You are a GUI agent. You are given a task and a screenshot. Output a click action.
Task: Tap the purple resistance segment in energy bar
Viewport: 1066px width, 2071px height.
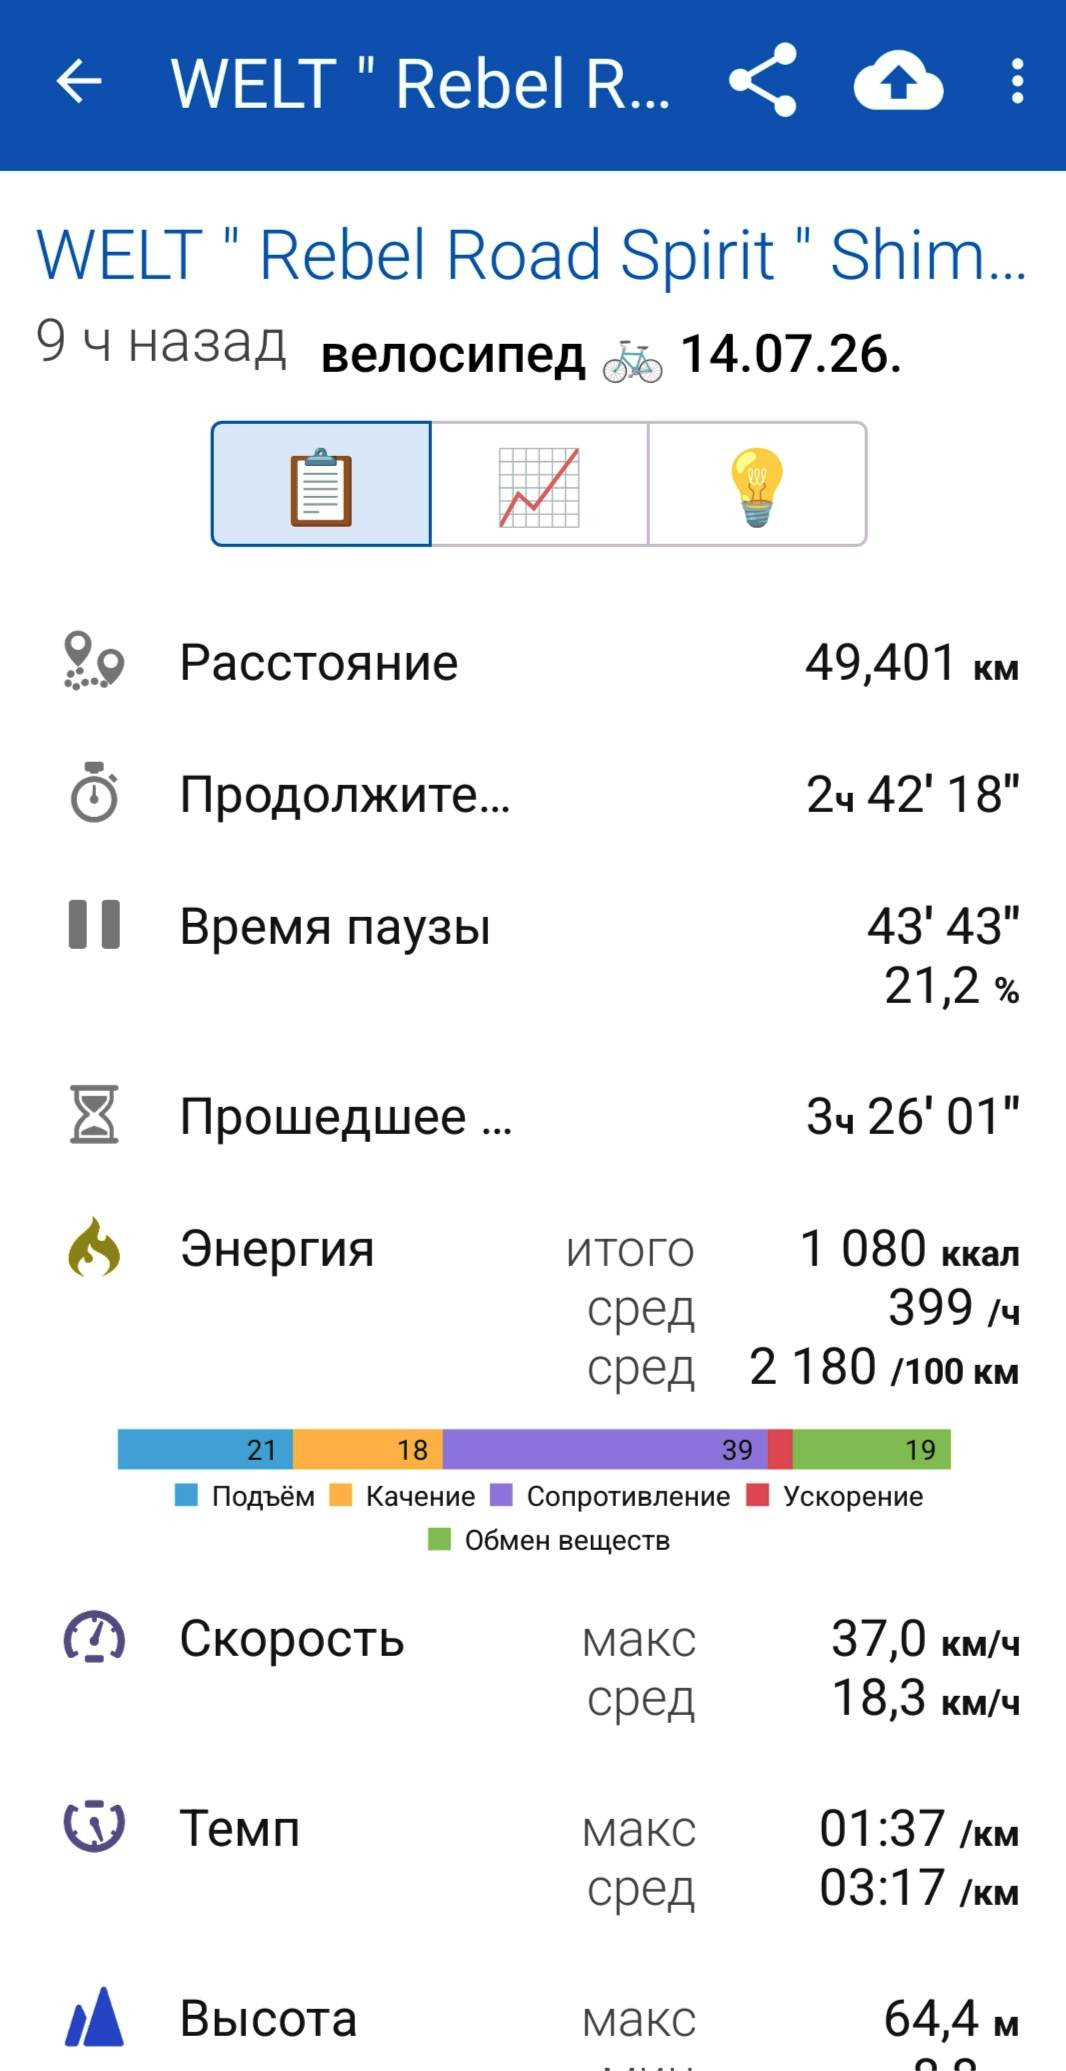coord(605,1449)
